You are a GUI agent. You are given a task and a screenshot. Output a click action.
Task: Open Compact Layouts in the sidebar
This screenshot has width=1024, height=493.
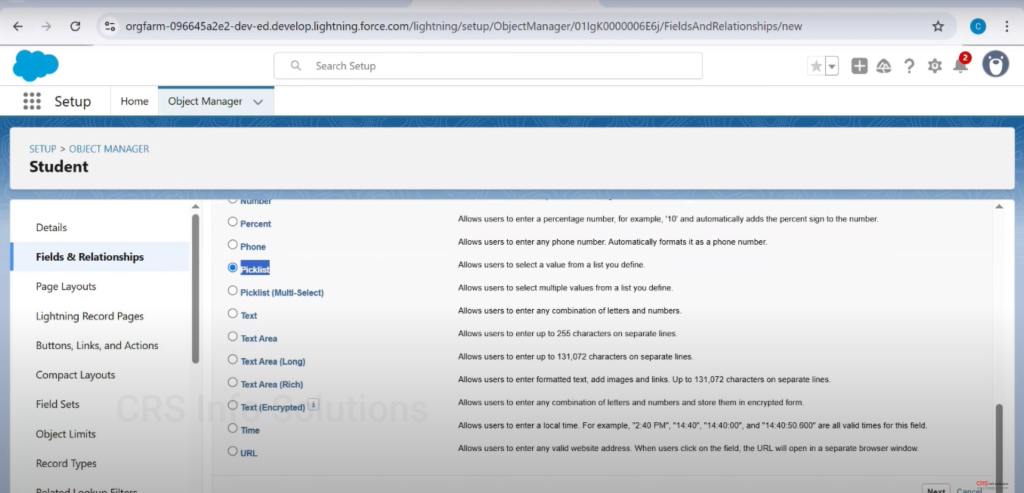pos(75,375)
